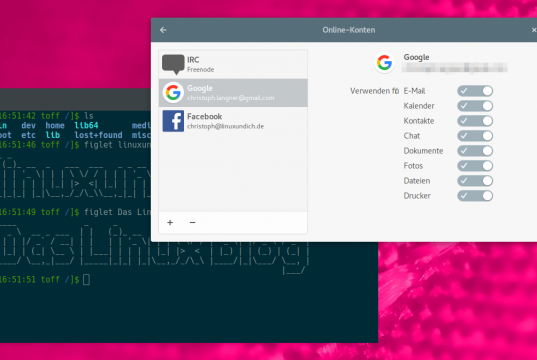Click the large Google logo in details pane
This screenshot has height=360, width=537.
coord(384,63)
